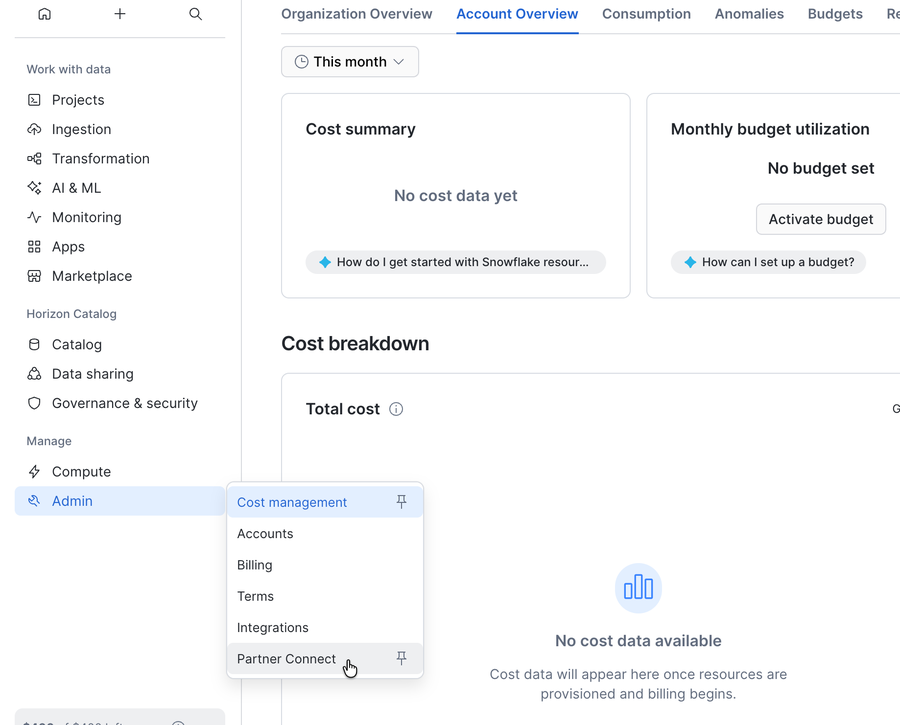Select Billing in Admin submenu

tap(325, 565)
